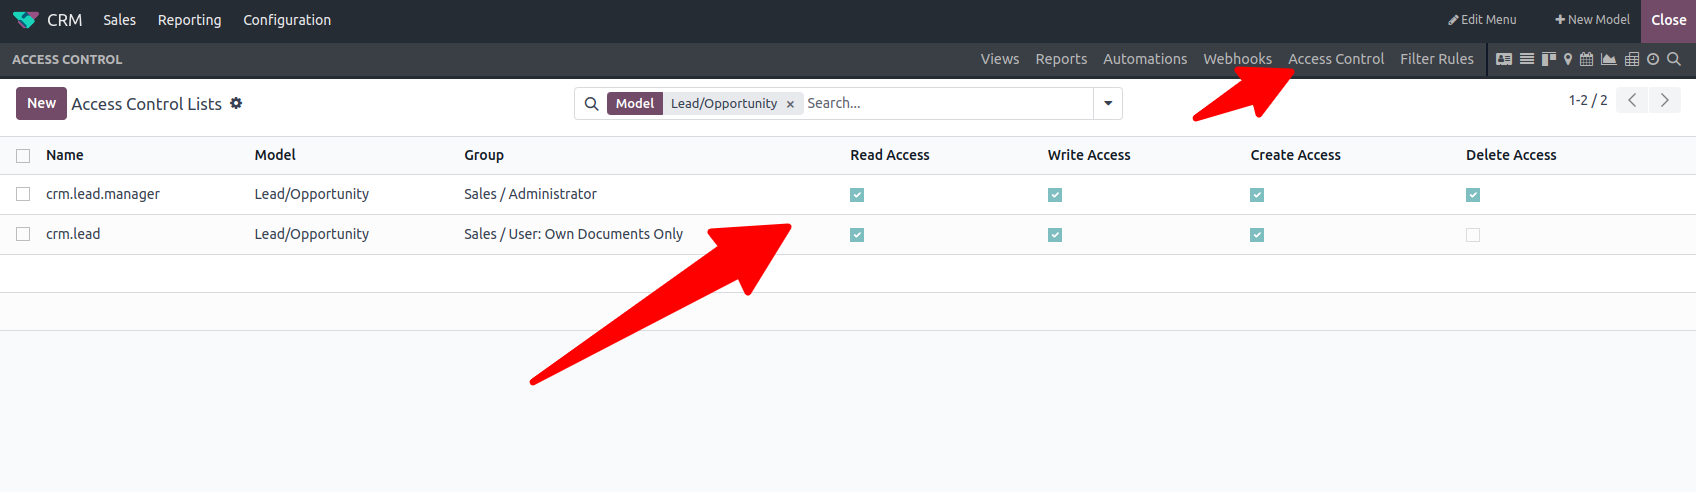Close the Studio editor
The height and width of the screenshot is (492, 1696).
(1668, 20)
